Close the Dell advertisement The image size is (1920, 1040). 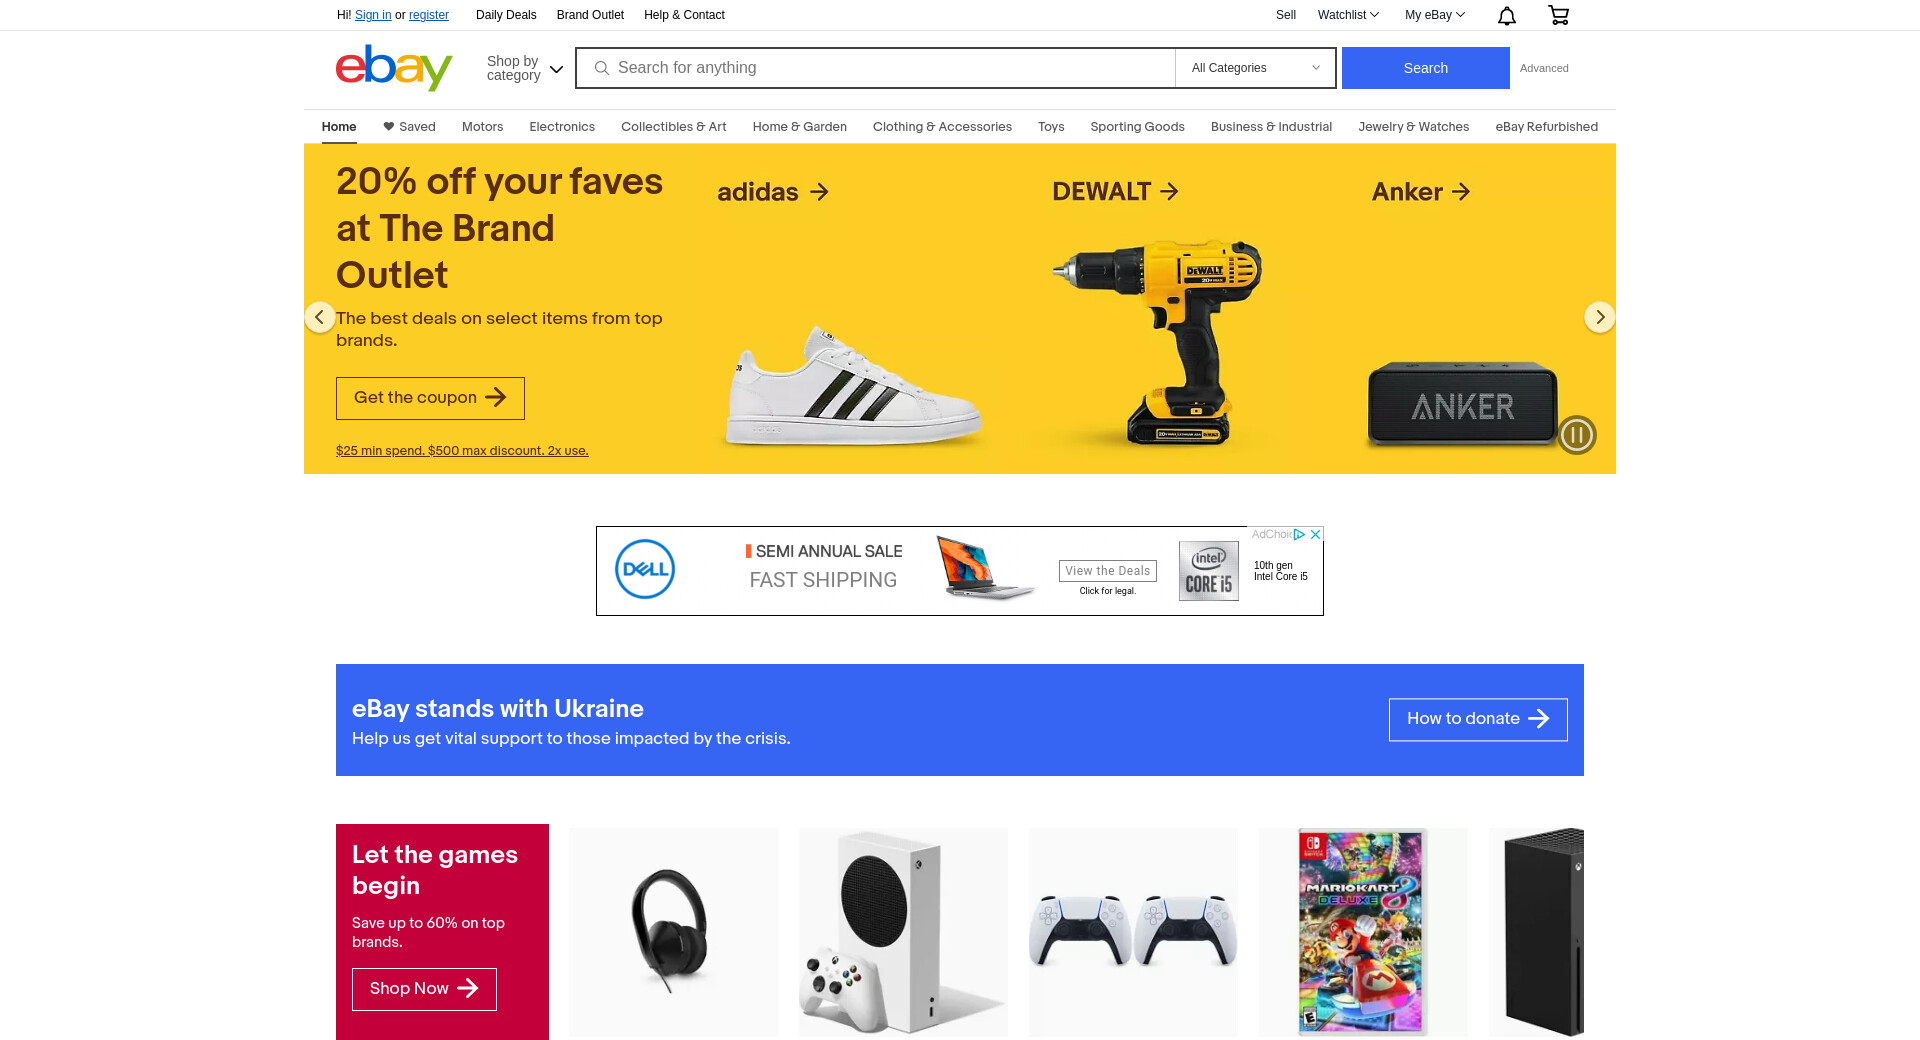point(1316,534)
